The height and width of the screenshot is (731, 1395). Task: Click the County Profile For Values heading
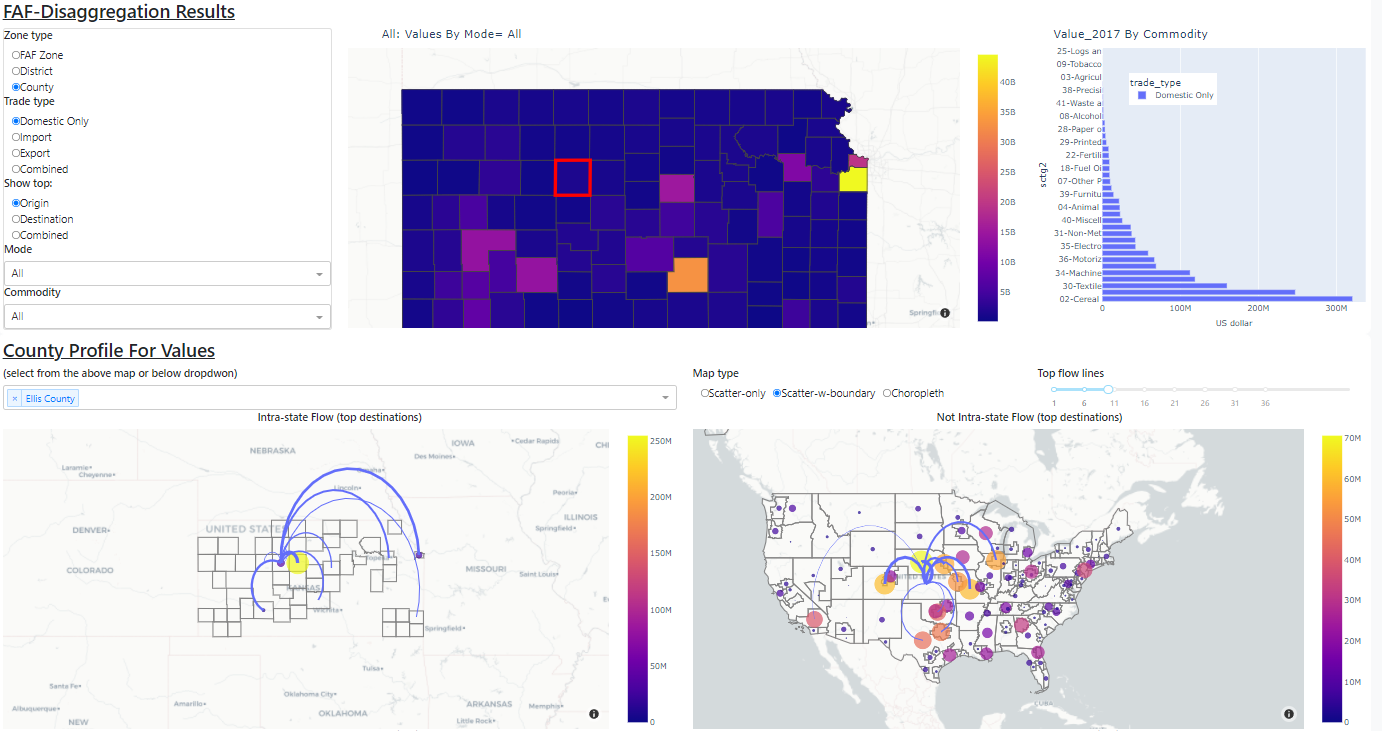point(109,350)
